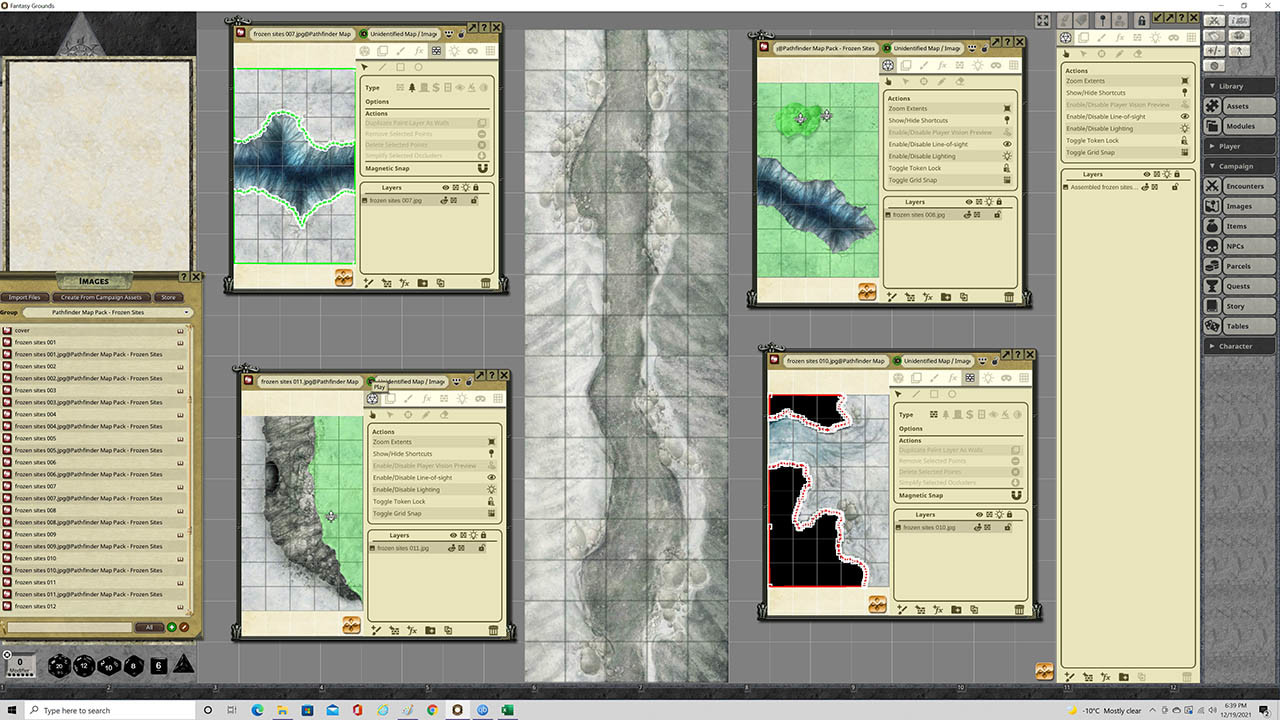
Task: Open the Group dropdown showing Pathfinder Map Pack
Action: (110, 312)
